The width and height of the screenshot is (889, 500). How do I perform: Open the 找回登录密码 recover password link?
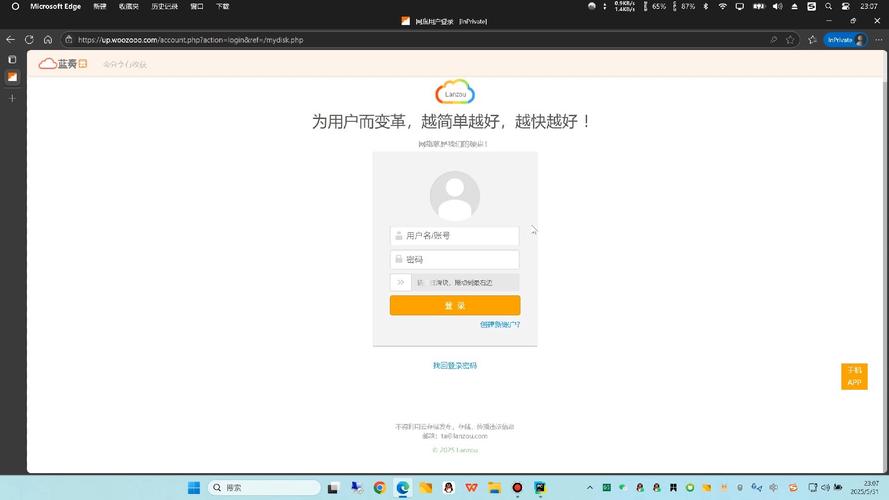[455, 366]
